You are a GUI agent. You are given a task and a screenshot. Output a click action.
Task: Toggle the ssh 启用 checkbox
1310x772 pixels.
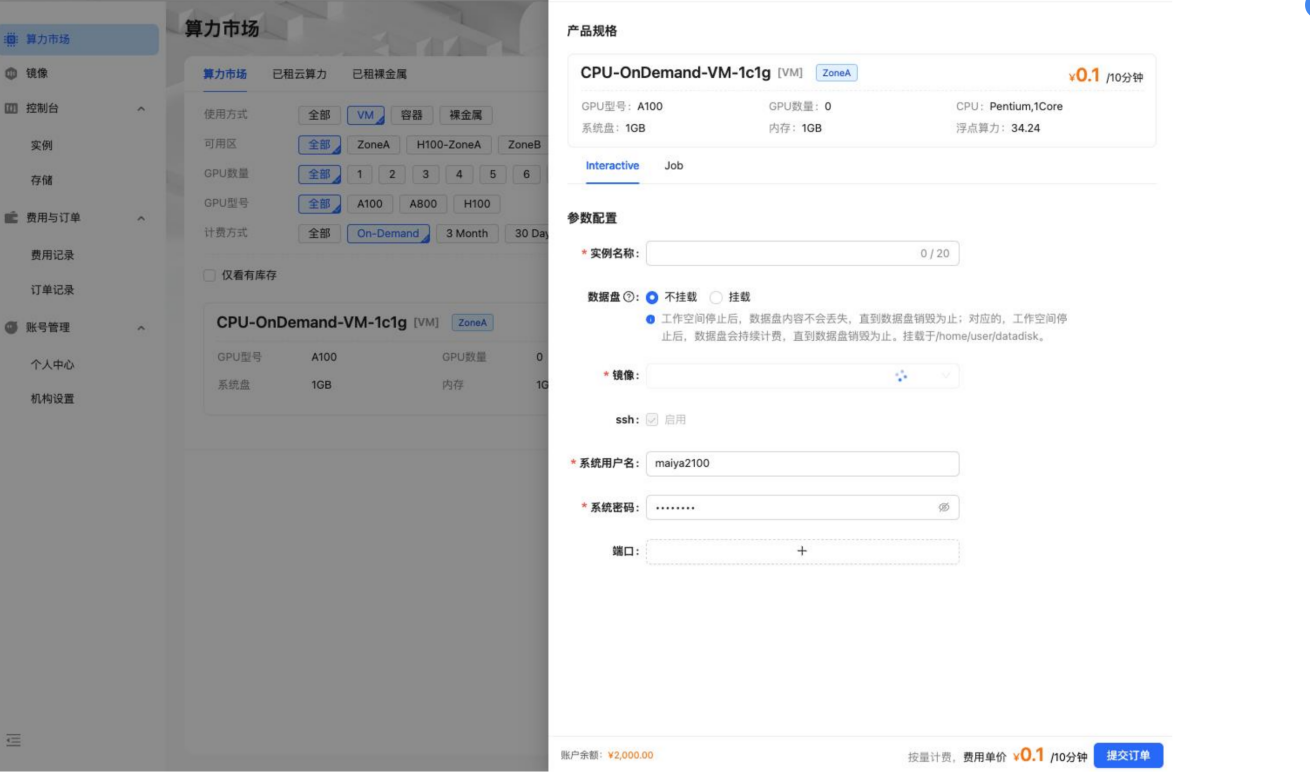(653, 420)
